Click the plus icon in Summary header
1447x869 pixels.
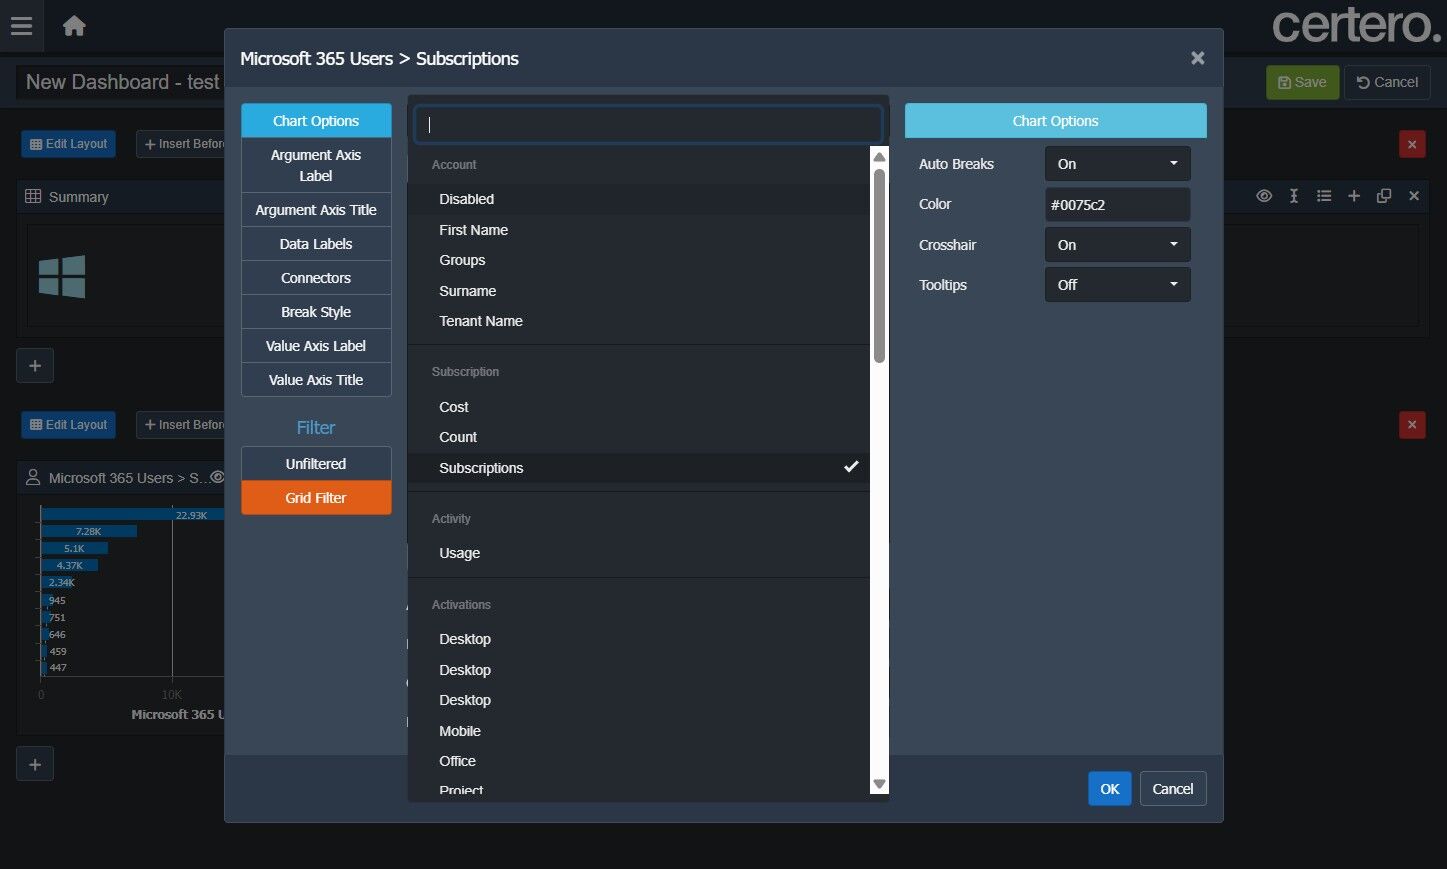1354,196
